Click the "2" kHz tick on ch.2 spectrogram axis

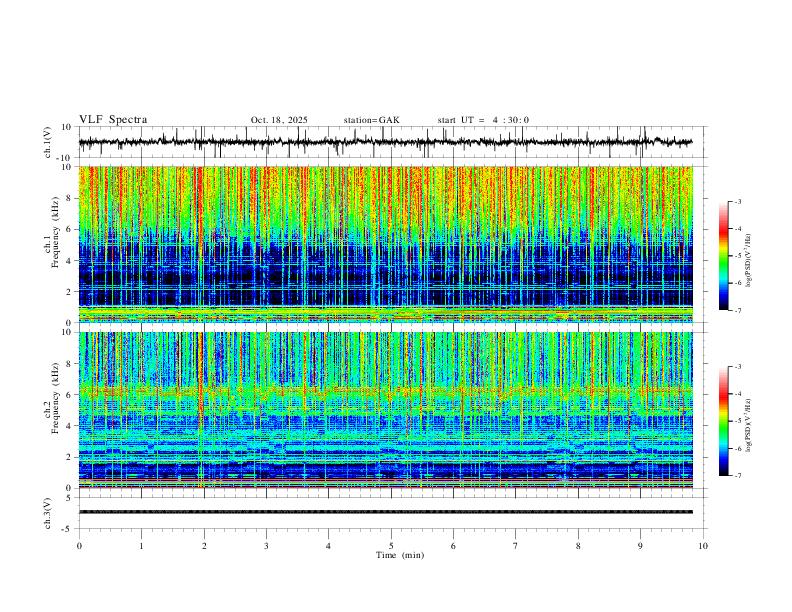69,457
